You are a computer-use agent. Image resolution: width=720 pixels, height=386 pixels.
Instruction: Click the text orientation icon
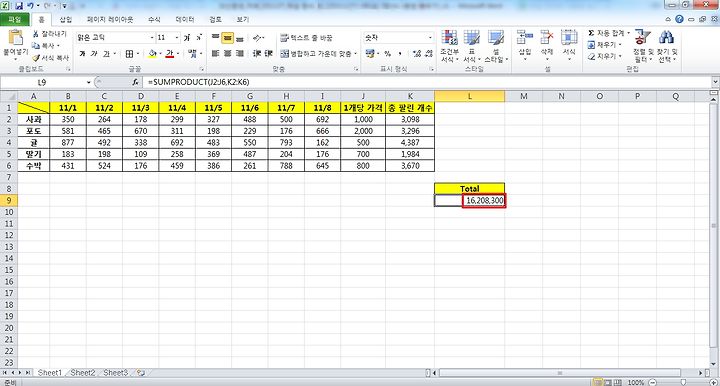pyautogui.click(x=258, y=38)
